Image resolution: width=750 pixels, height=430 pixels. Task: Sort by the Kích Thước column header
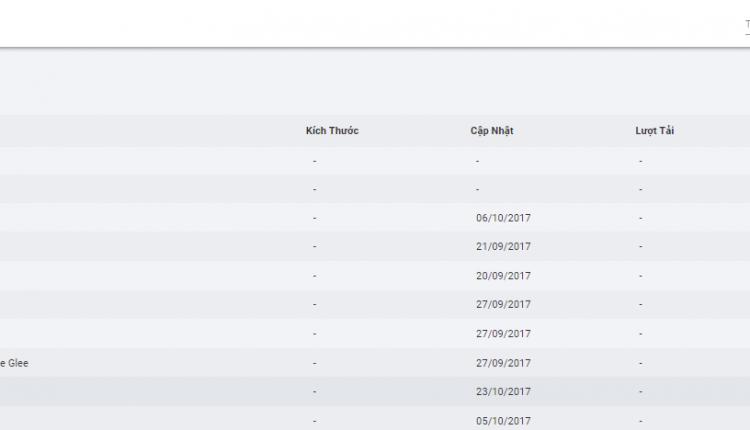click(x=332, y=131)
